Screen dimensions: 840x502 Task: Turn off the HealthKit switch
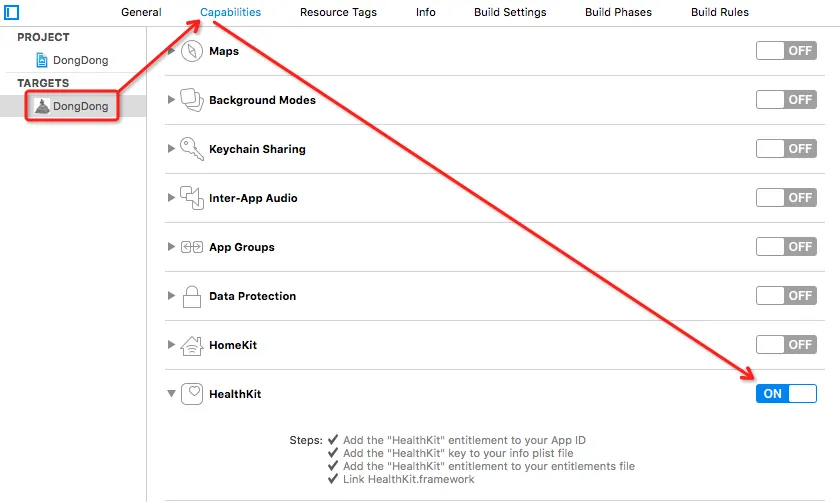pos(786,394)
